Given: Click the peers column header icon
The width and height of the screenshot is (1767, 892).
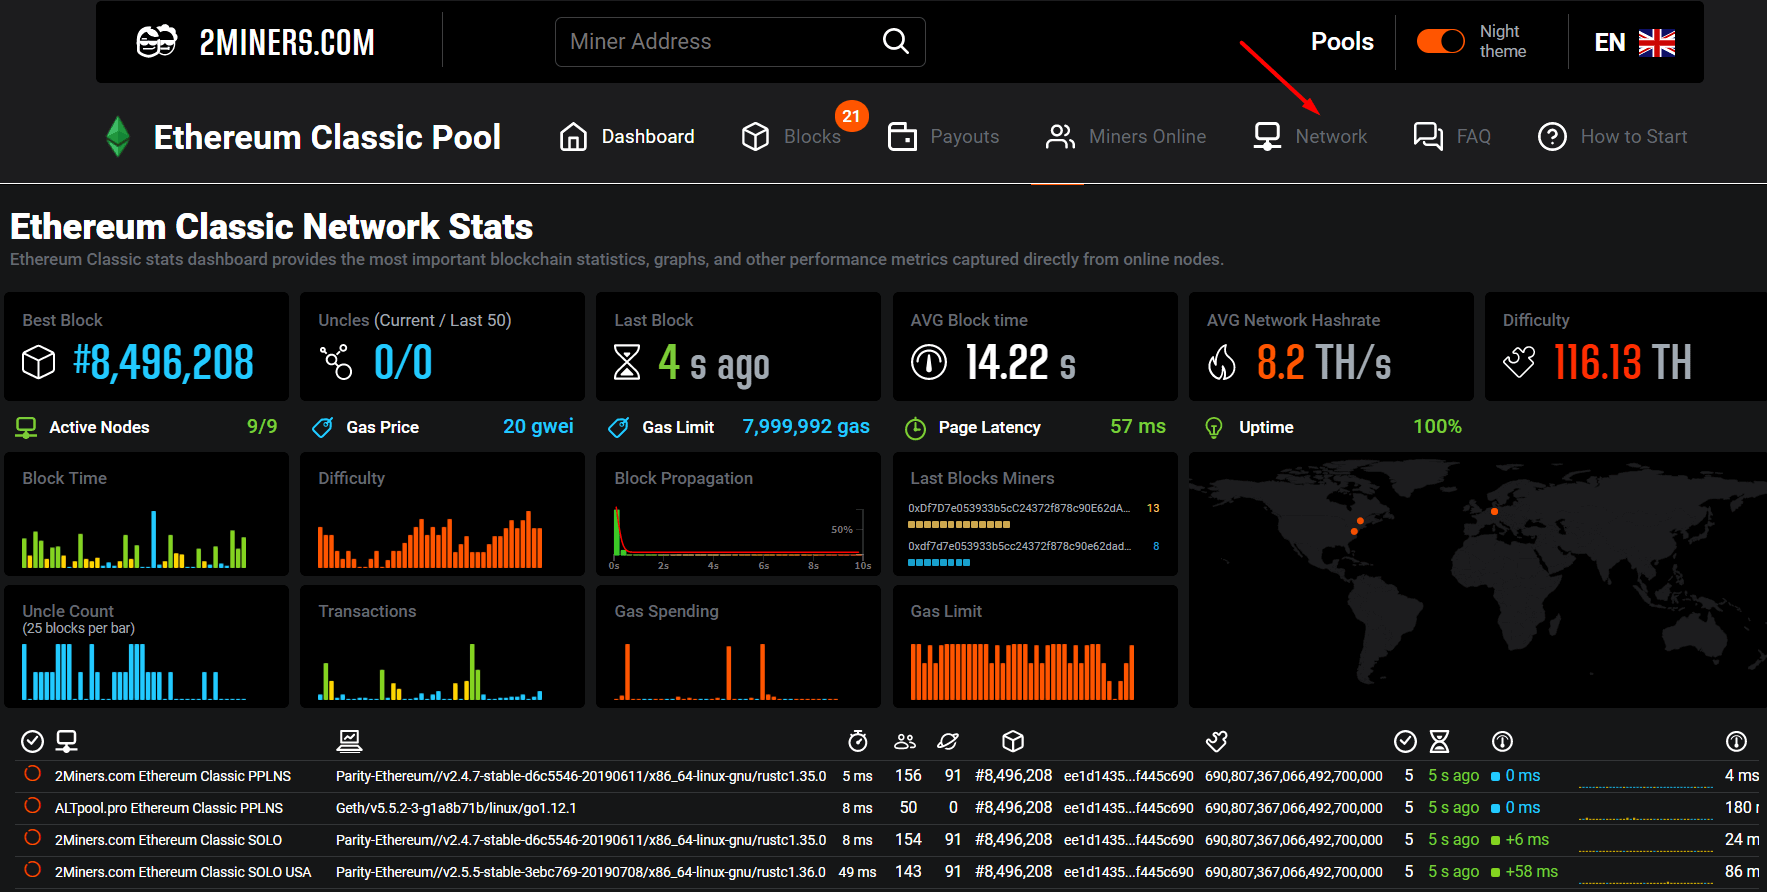Looking at the screenshot, I should click(x=905, y=741).
